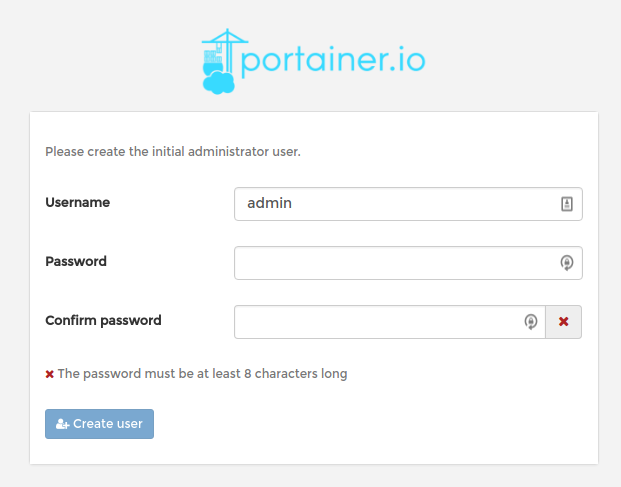Screen dimensions: 621x487
Task: Click the initial administrator instruction text
Action: pos(173,153)
